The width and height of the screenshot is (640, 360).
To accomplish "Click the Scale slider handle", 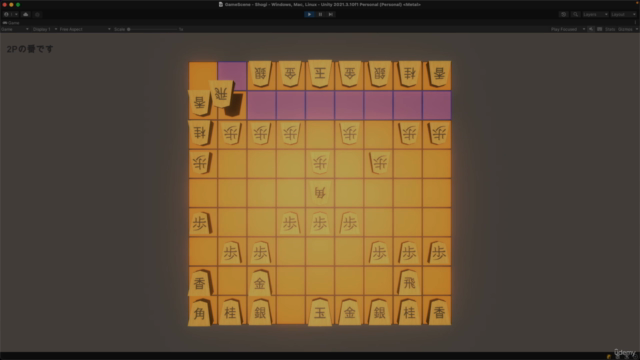I will pyautogui.click(x=129, y=29).
